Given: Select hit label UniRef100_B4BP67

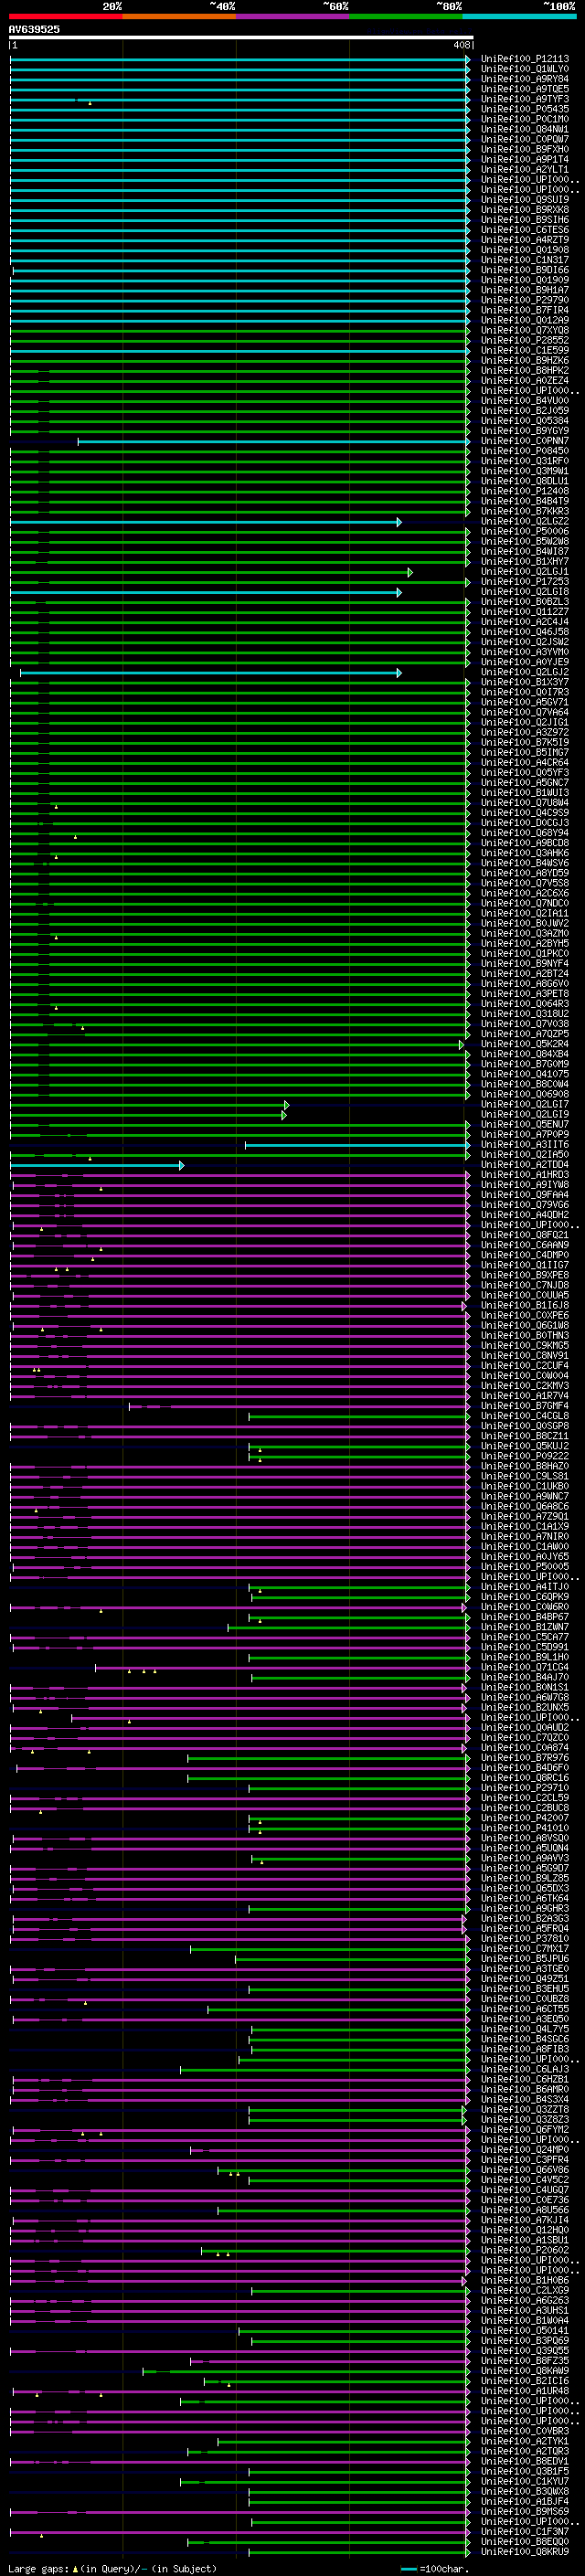Looking at the screenshot, I should tap(525, 1617).
